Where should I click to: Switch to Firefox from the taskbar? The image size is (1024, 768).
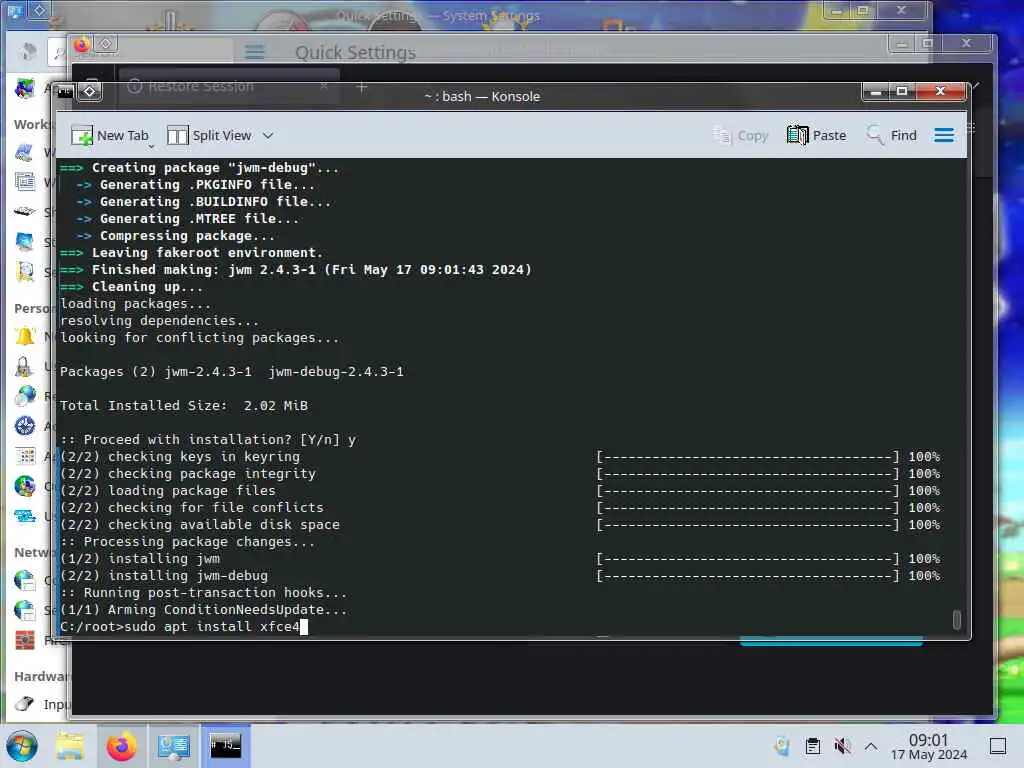pos(122,746)
